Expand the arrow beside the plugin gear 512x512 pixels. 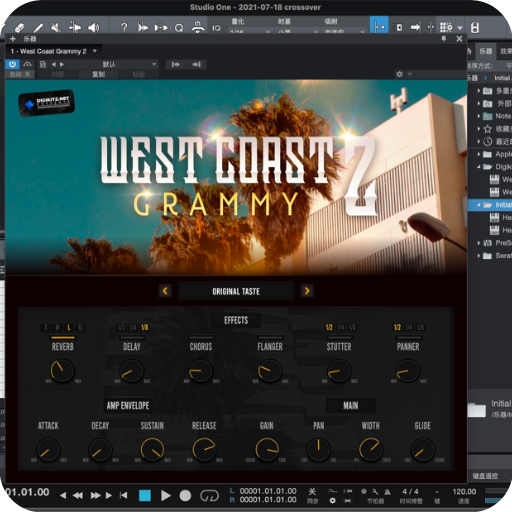(x=410, y=74)
